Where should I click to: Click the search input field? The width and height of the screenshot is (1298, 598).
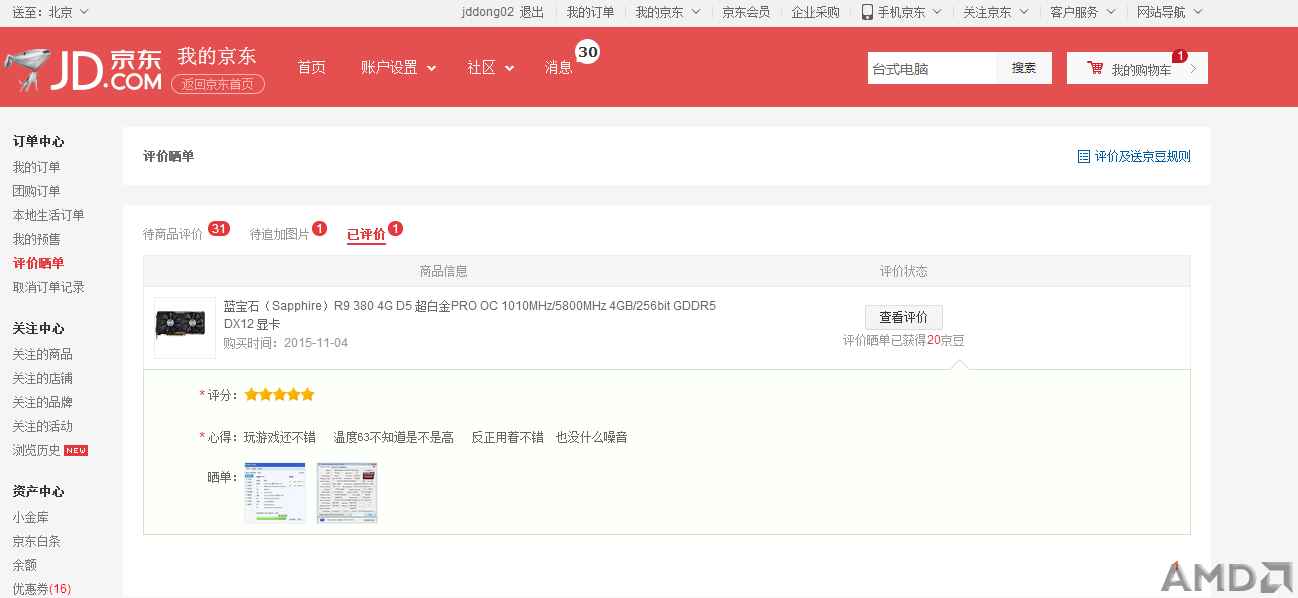932,68
